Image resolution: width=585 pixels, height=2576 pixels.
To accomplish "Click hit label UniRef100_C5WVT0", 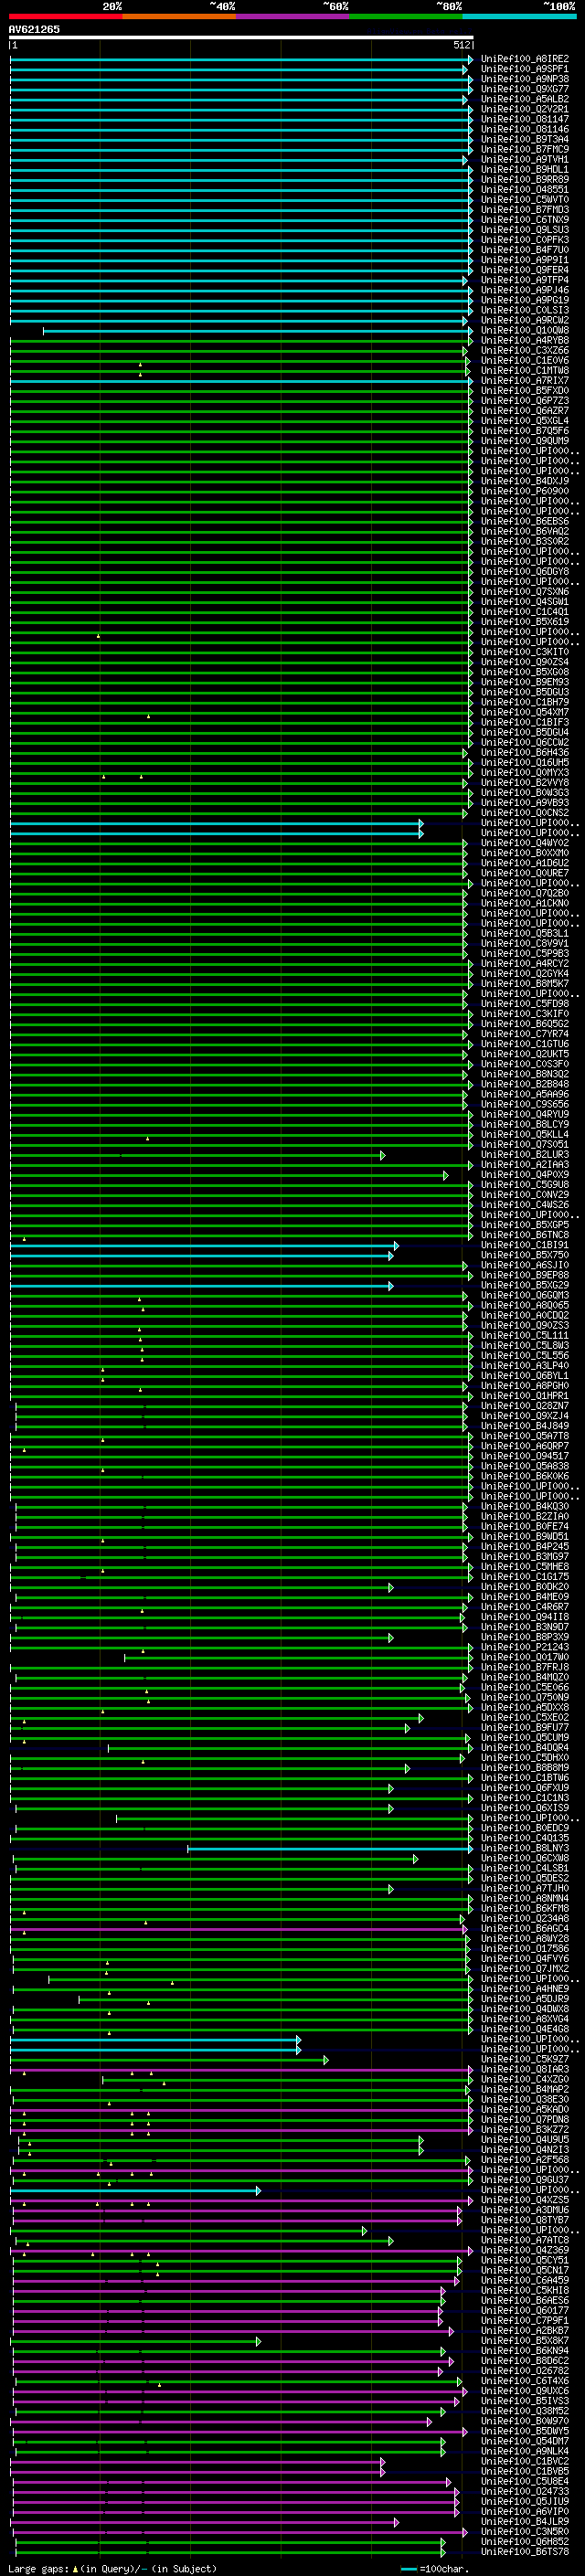I will 525,199.
